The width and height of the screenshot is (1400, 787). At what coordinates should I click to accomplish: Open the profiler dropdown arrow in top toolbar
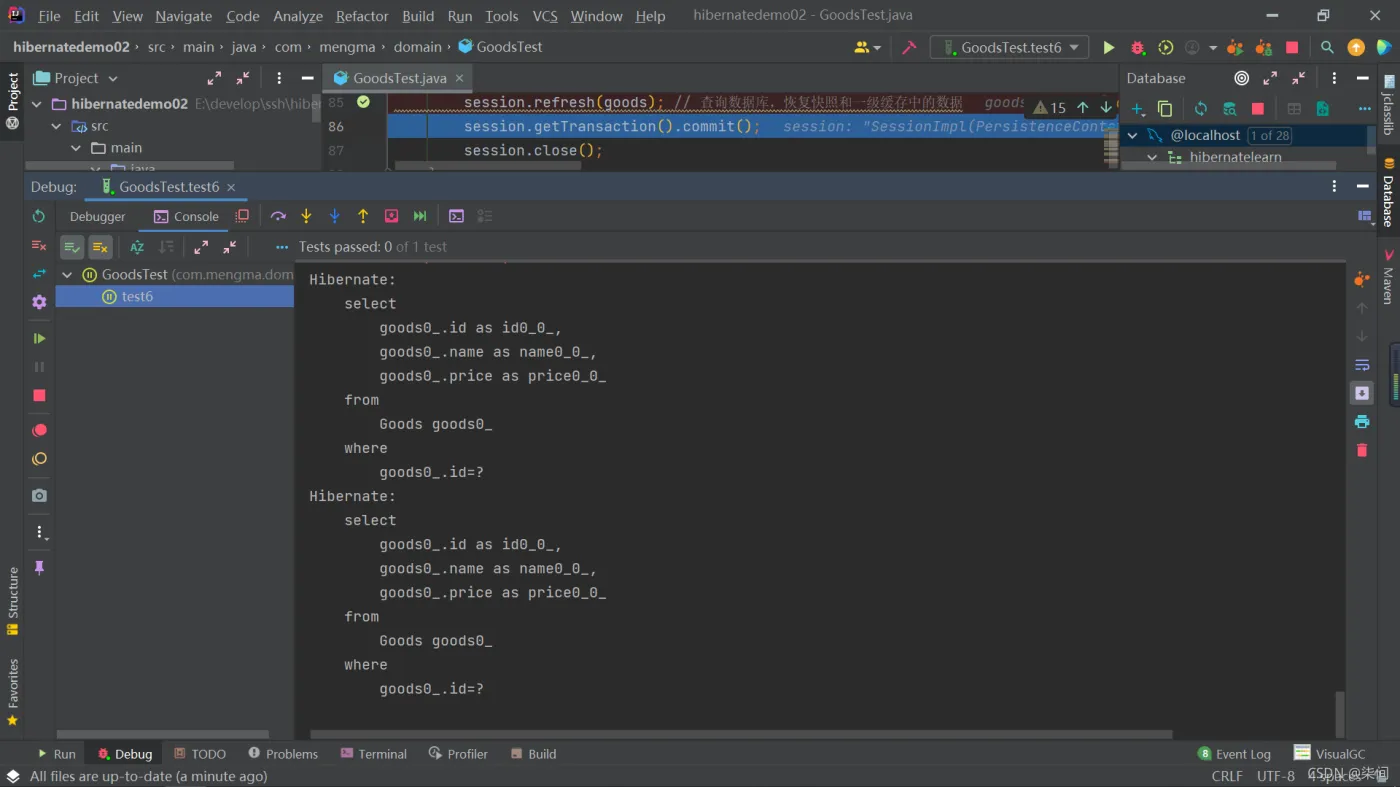[1213, 47]
